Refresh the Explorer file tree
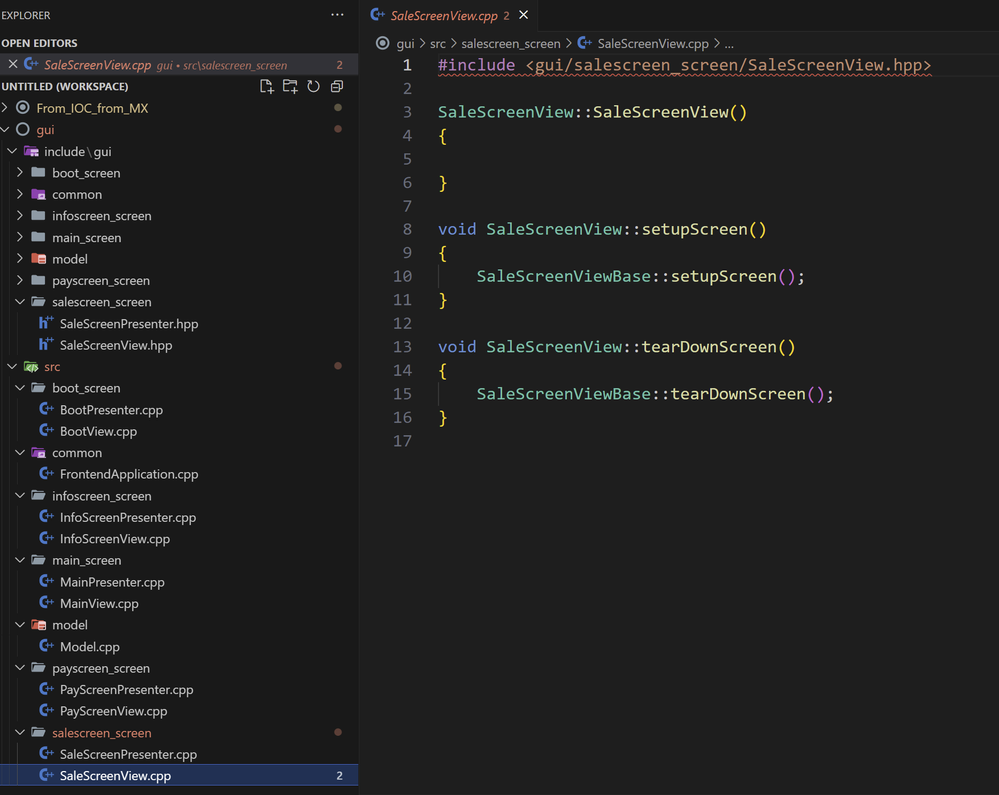The width and height of the screenshot is (999, 795). pyautogui.click(x=313, y=87)
